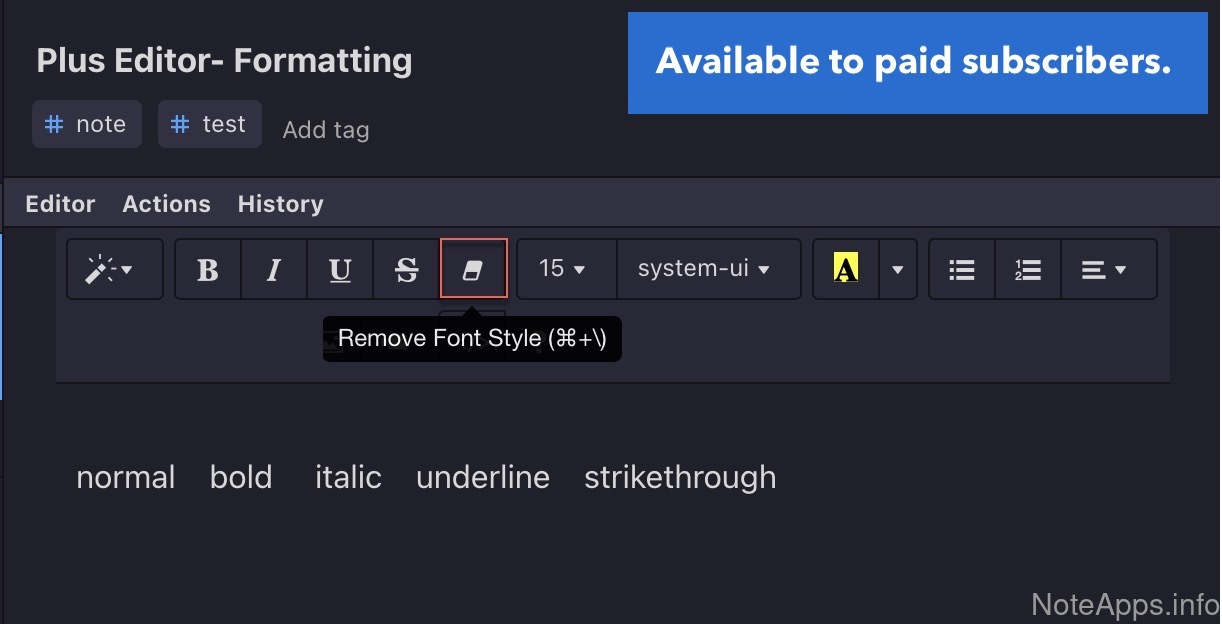The image size is (1222, 624).
Task: Insert an unordered bullet list
Action: [962, 269]
